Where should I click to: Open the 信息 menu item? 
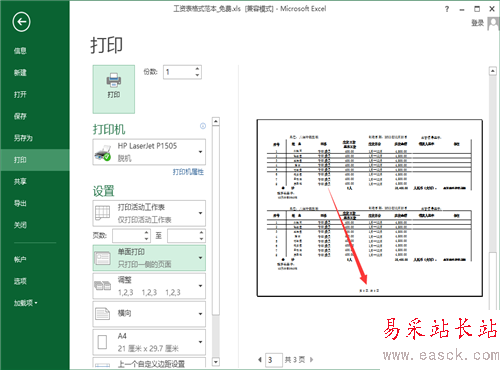(x=20, y=51)
